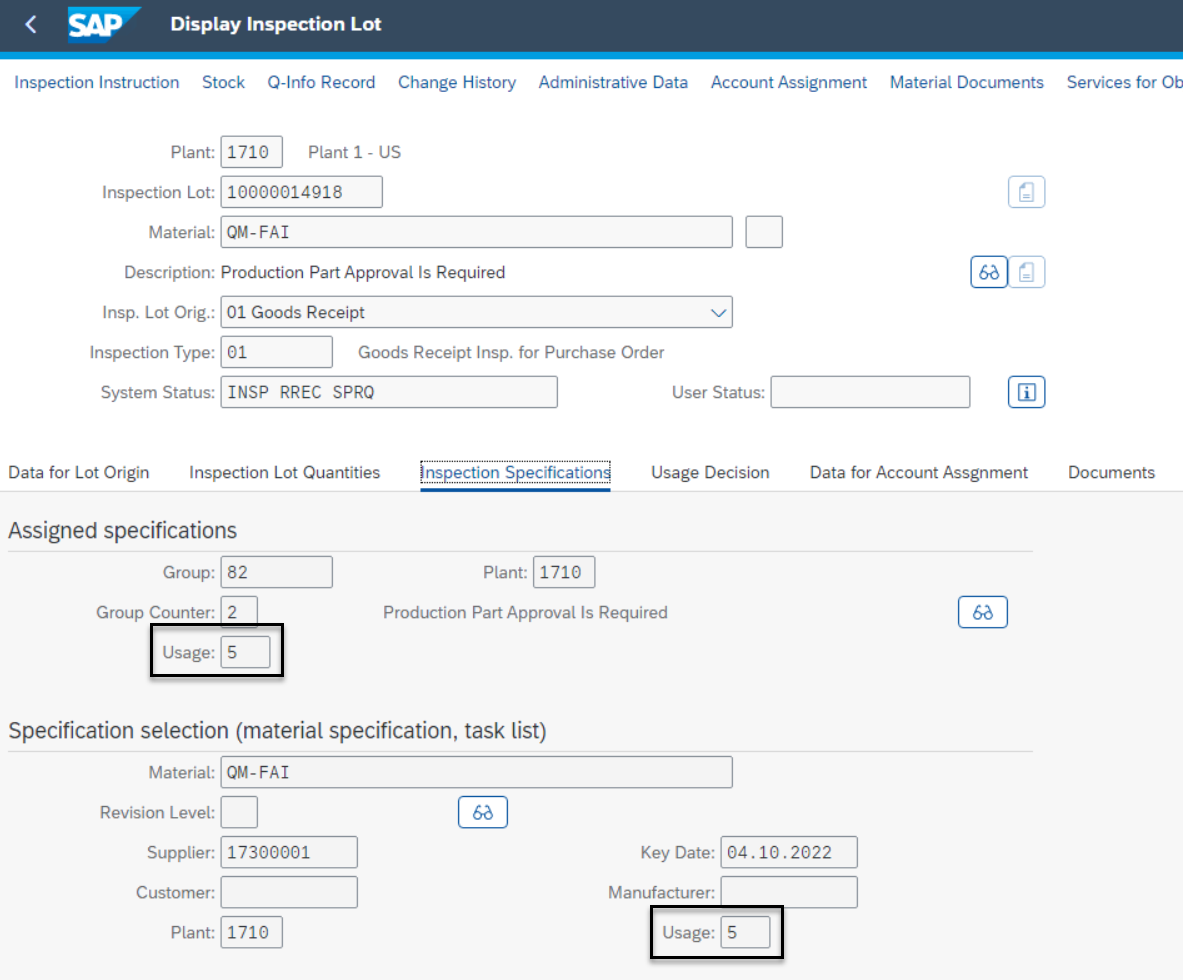Viewport: 1183px width, 980px height.
Task: Click Material Documents in the top bar
Action: pos(966,82)
